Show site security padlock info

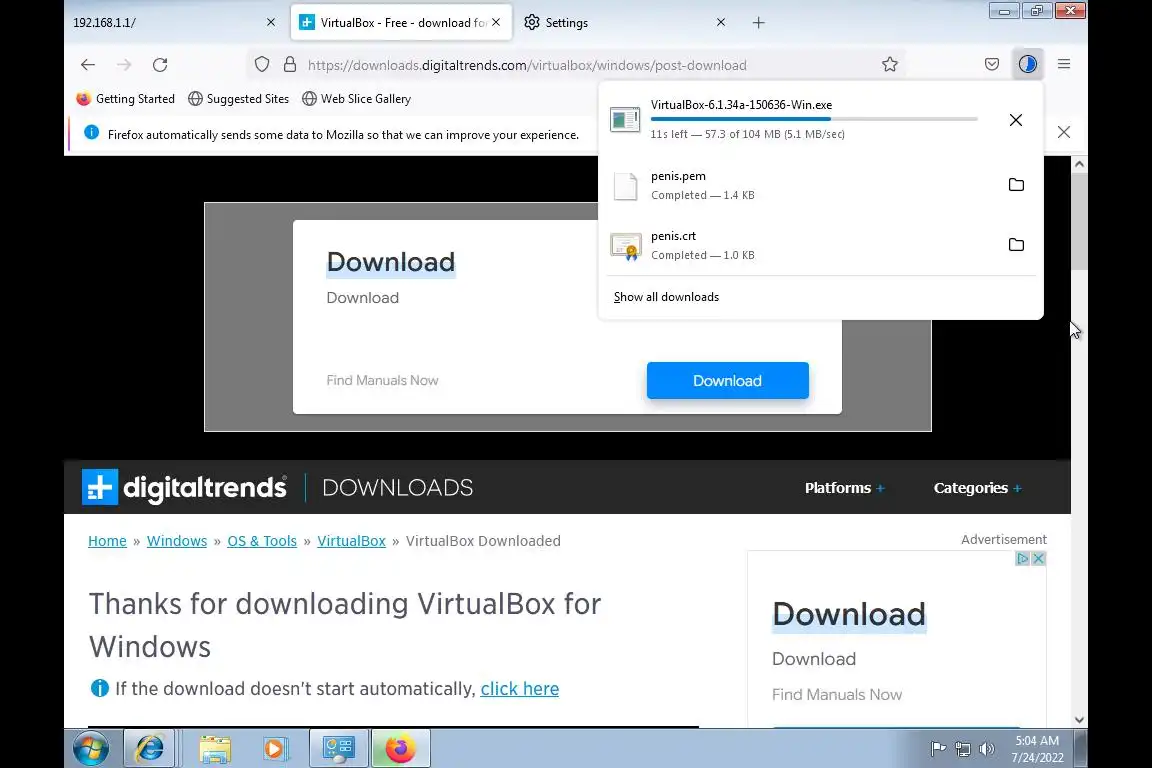(x=290, y=65)
